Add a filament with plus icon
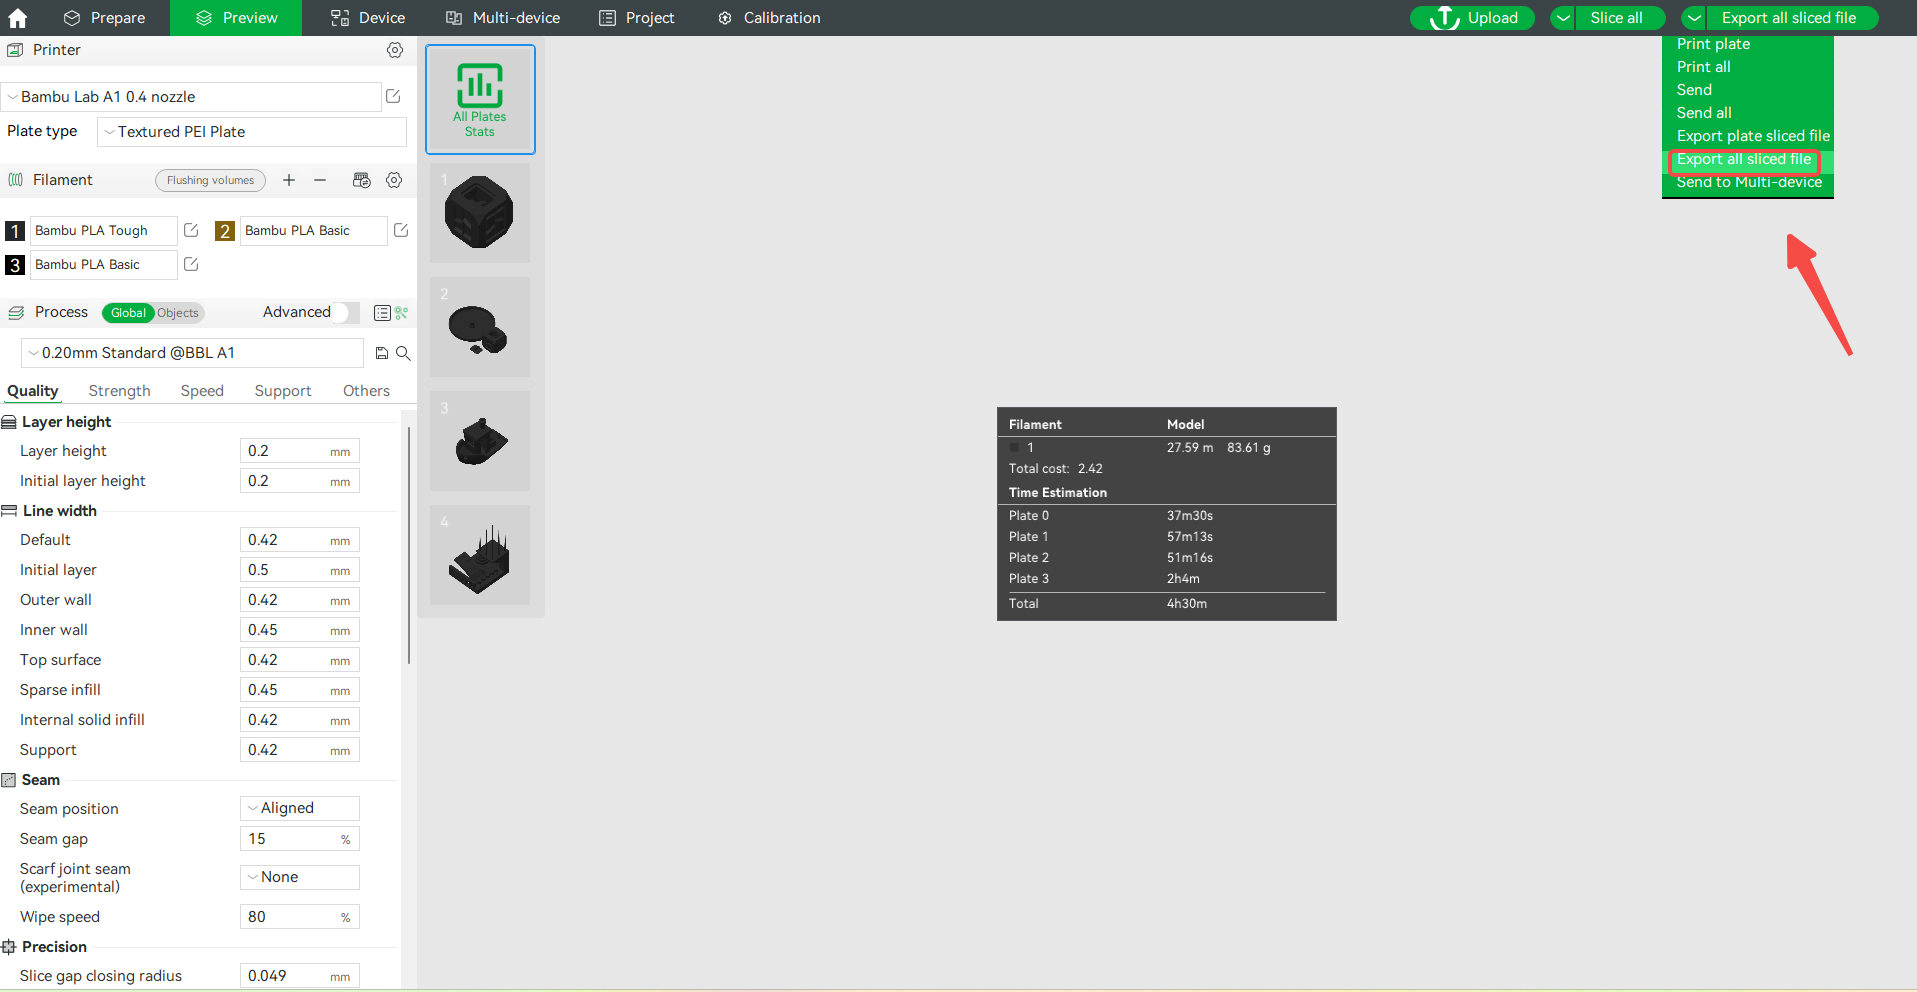Screen dimensions: 1917x992 [x=289, y=180]
